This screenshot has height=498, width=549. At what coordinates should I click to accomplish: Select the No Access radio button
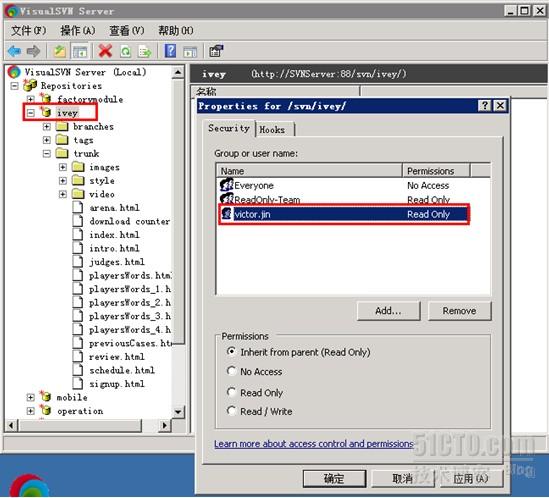coord(231,371)
